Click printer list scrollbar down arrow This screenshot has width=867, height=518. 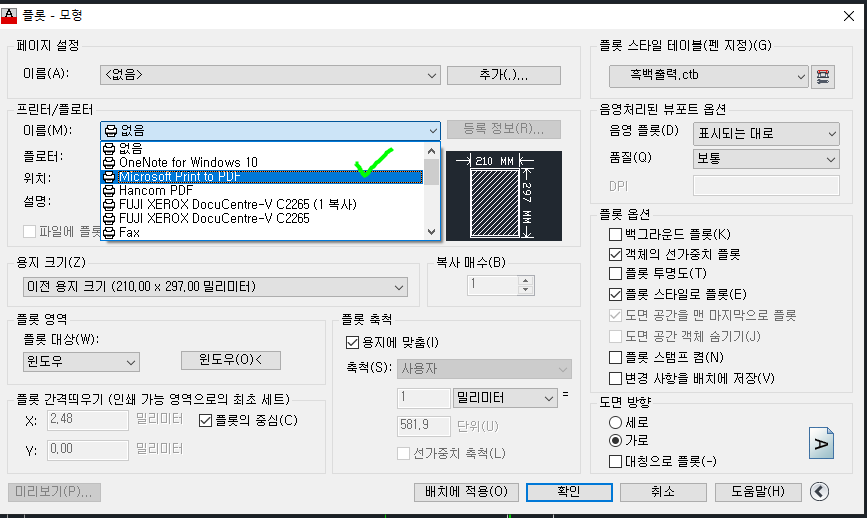tap(432, 232)
